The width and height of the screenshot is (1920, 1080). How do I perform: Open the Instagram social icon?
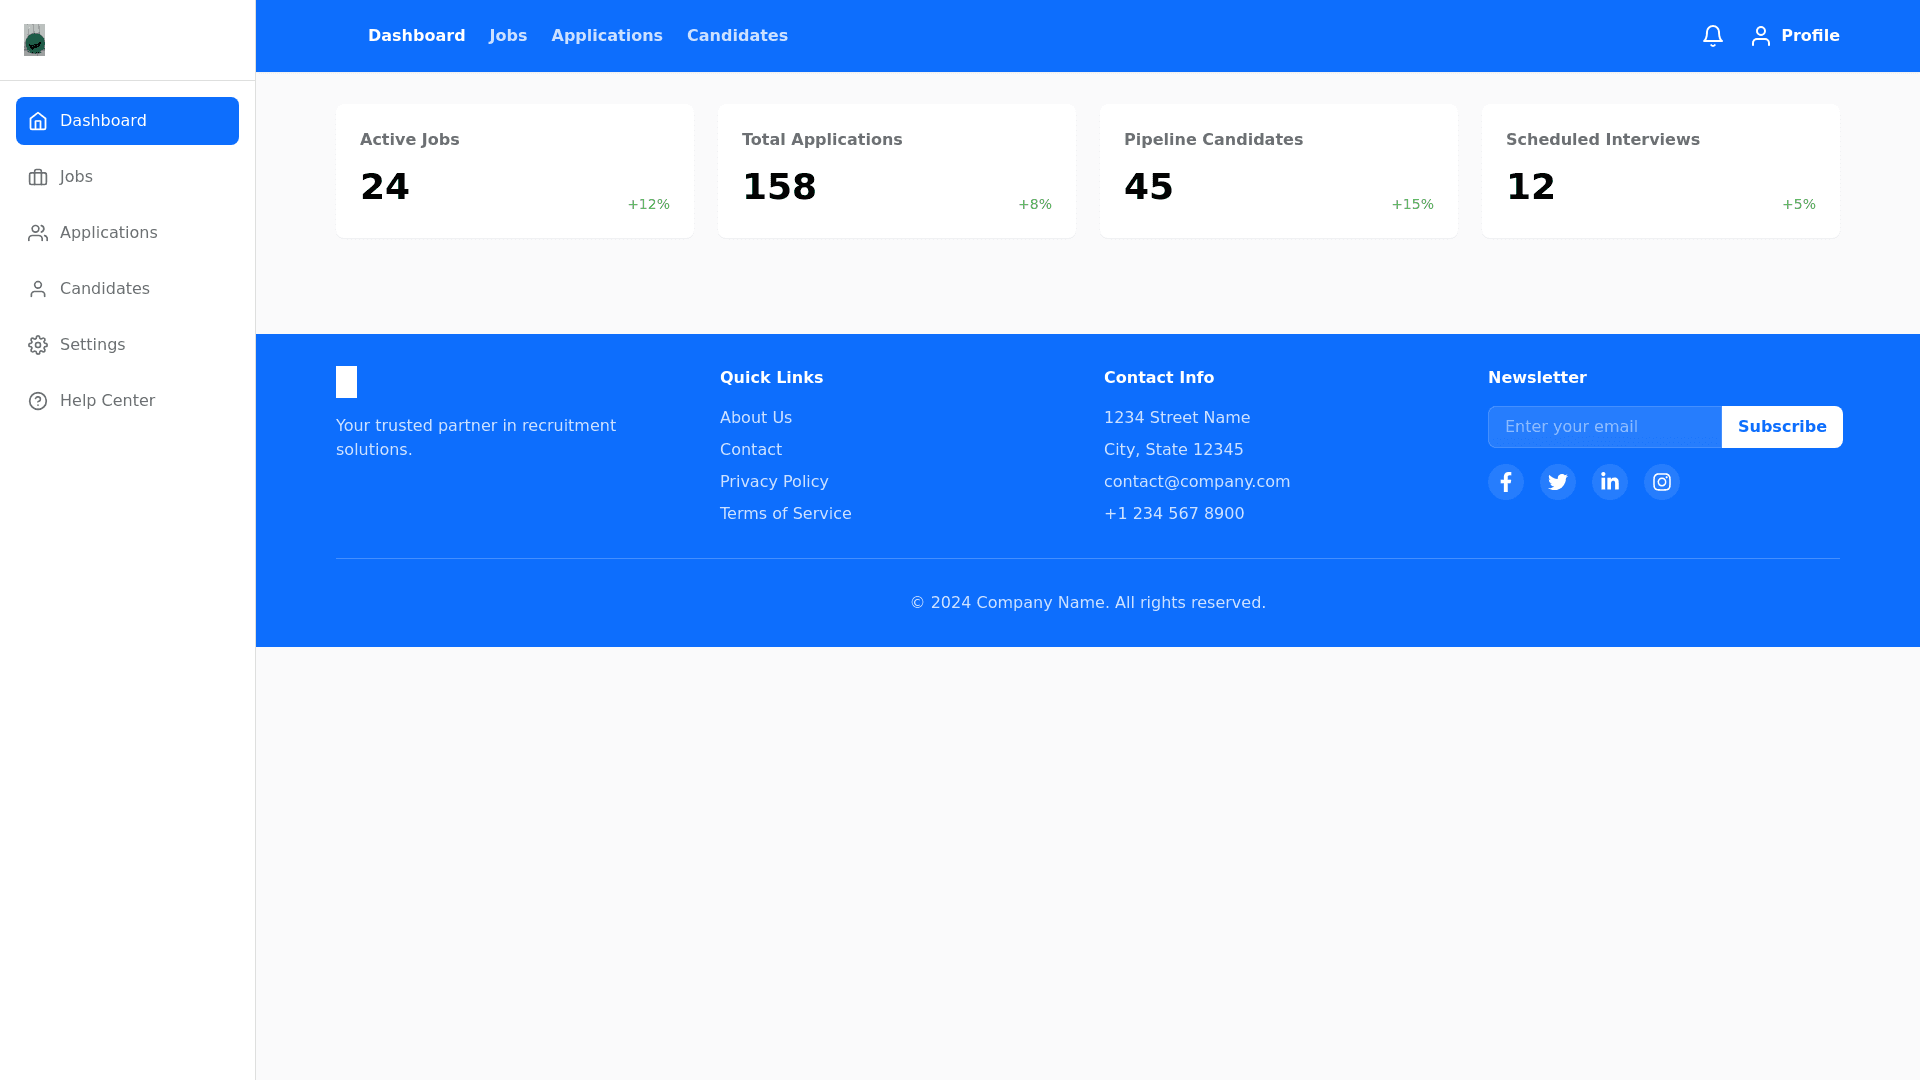tap(1661, 482)
